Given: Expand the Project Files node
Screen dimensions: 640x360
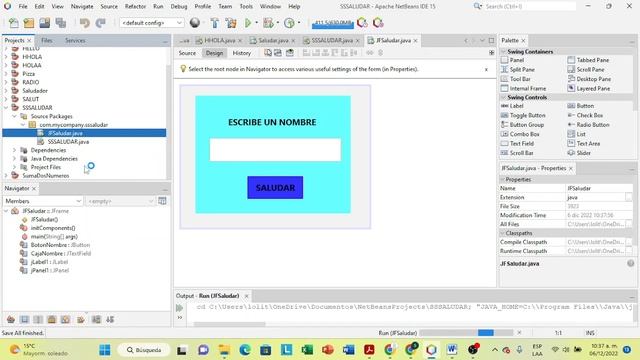Looking at the screenshot, I should (14, 167).
